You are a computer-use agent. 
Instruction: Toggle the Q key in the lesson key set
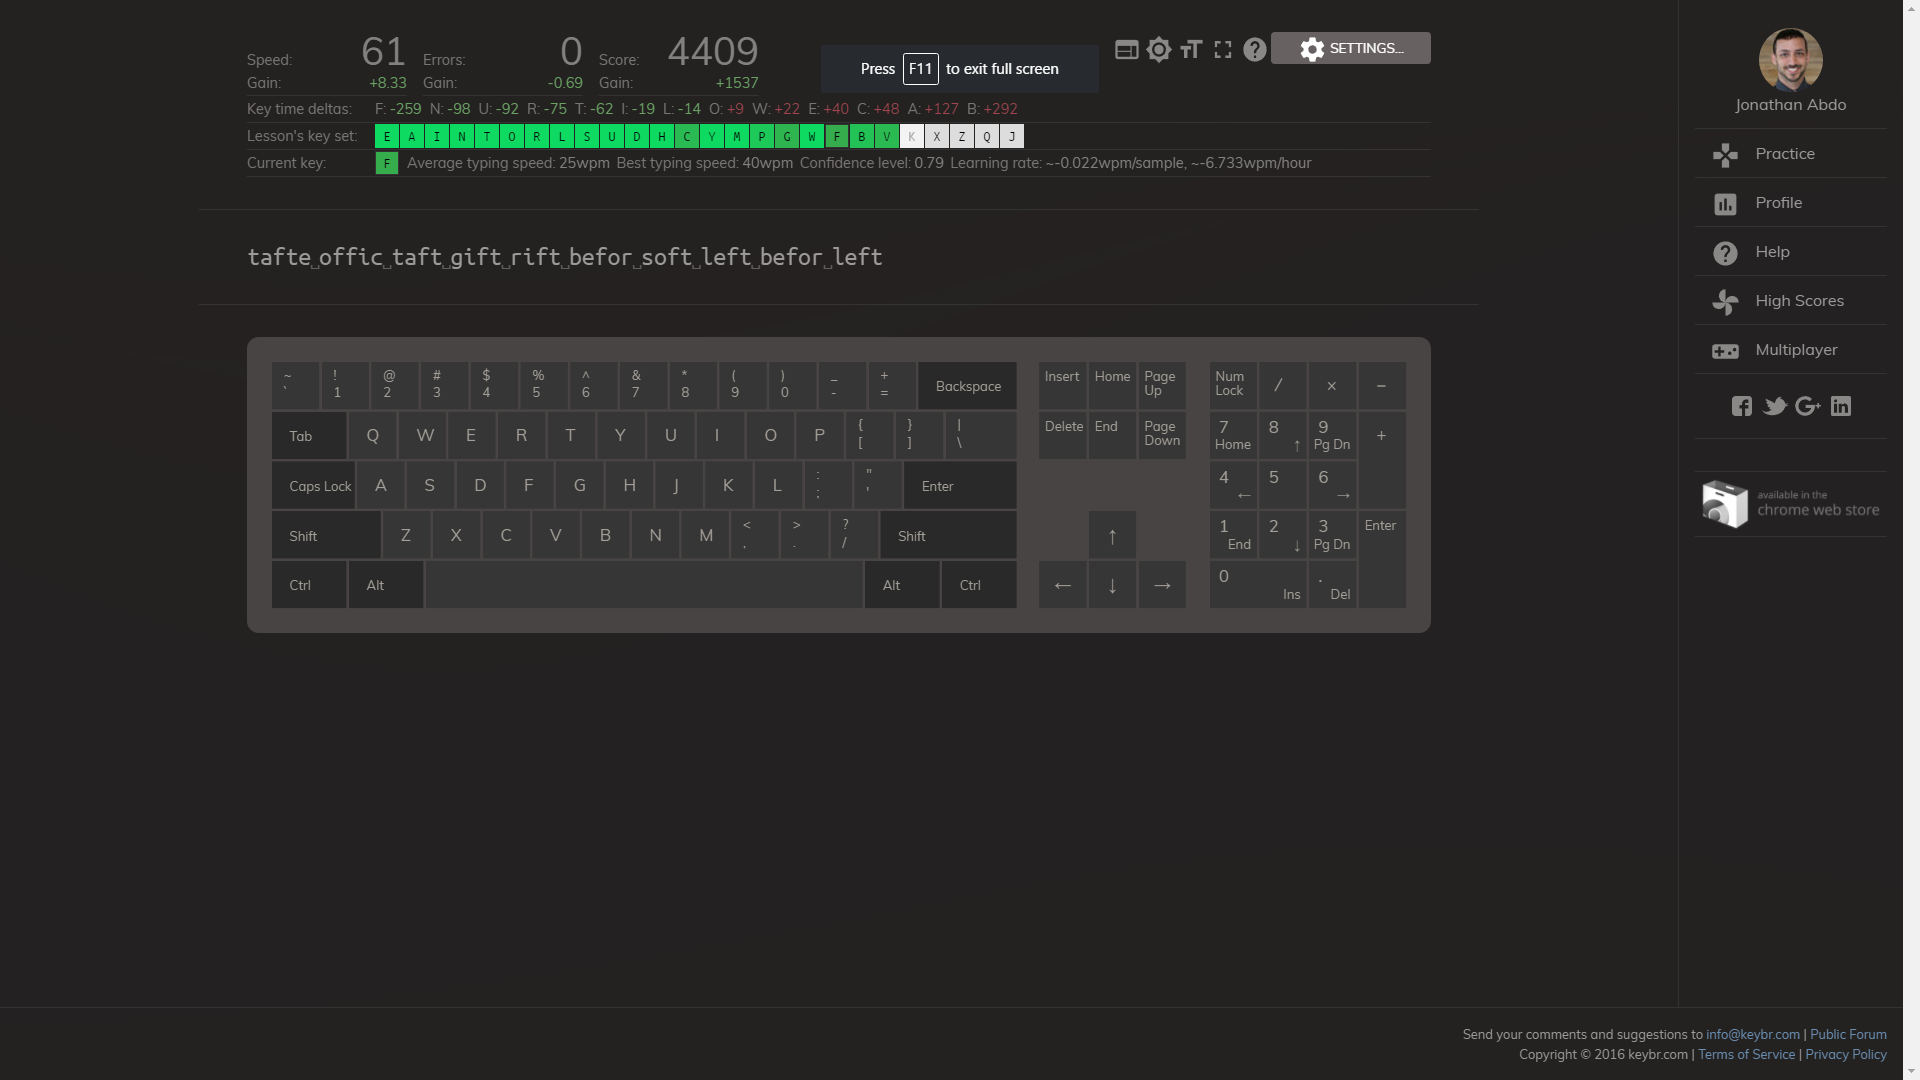pyautogui.click(x=987, y=136)
